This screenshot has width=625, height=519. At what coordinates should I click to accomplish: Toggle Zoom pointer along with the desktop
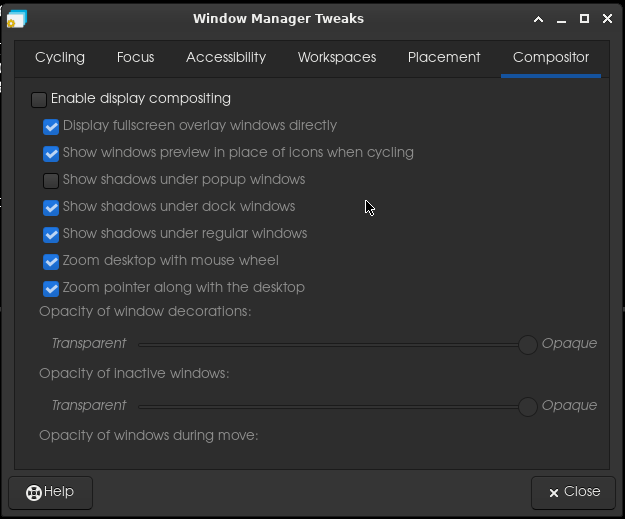pos(51,289)
